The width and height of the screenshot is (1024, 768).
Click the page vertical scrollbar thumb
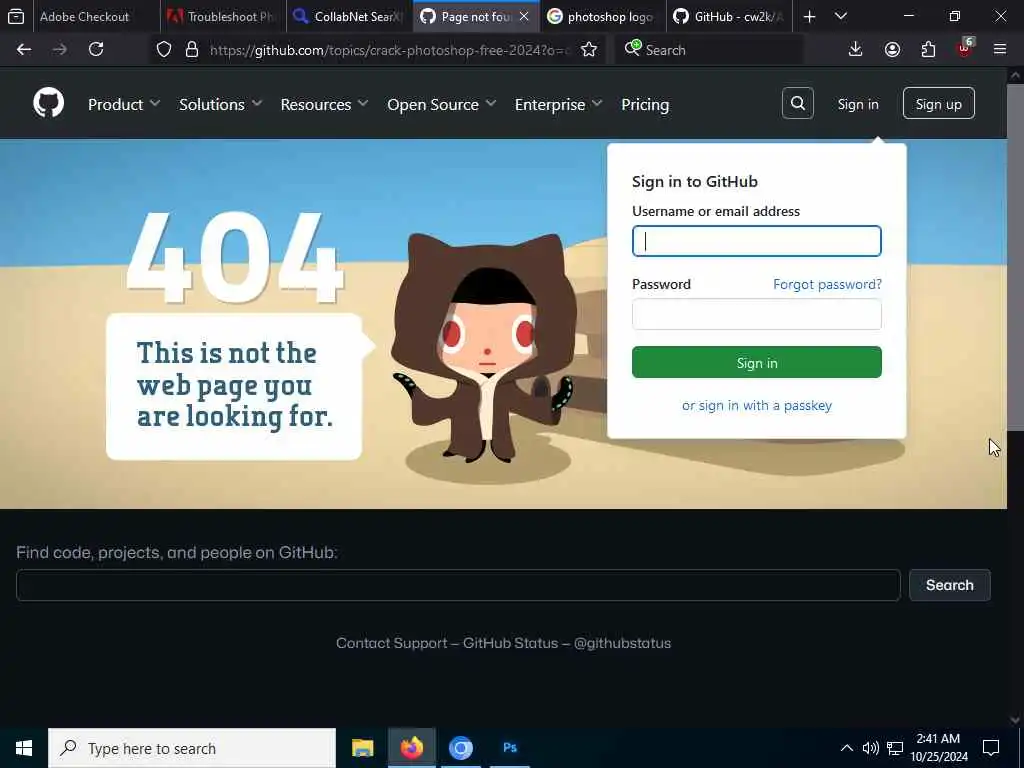1015,257
